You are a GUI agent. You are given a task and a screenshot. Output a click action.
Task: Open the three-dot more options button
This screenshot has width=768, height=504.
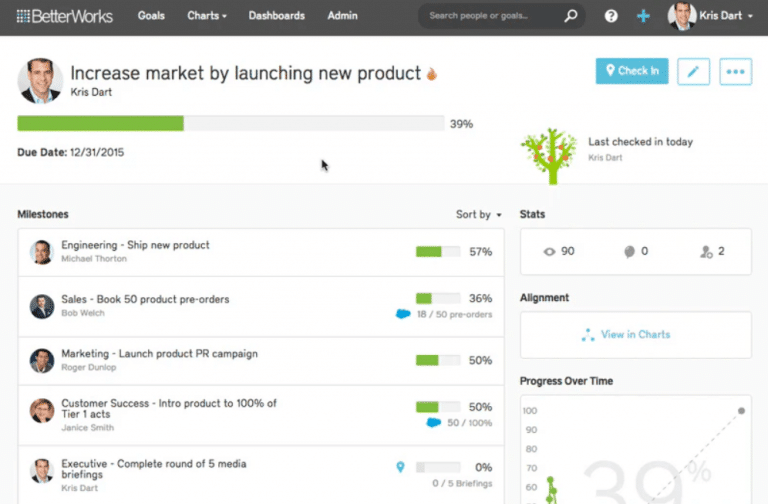[x=735, y=71]
